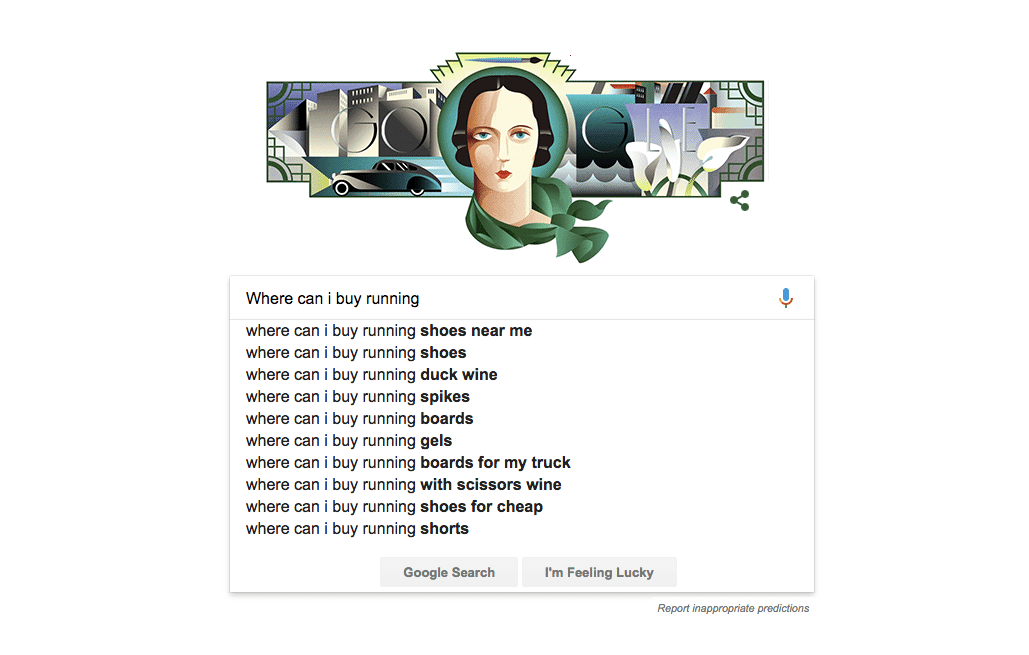Pick "running boards for my truck" suggestion

[408, 463]
